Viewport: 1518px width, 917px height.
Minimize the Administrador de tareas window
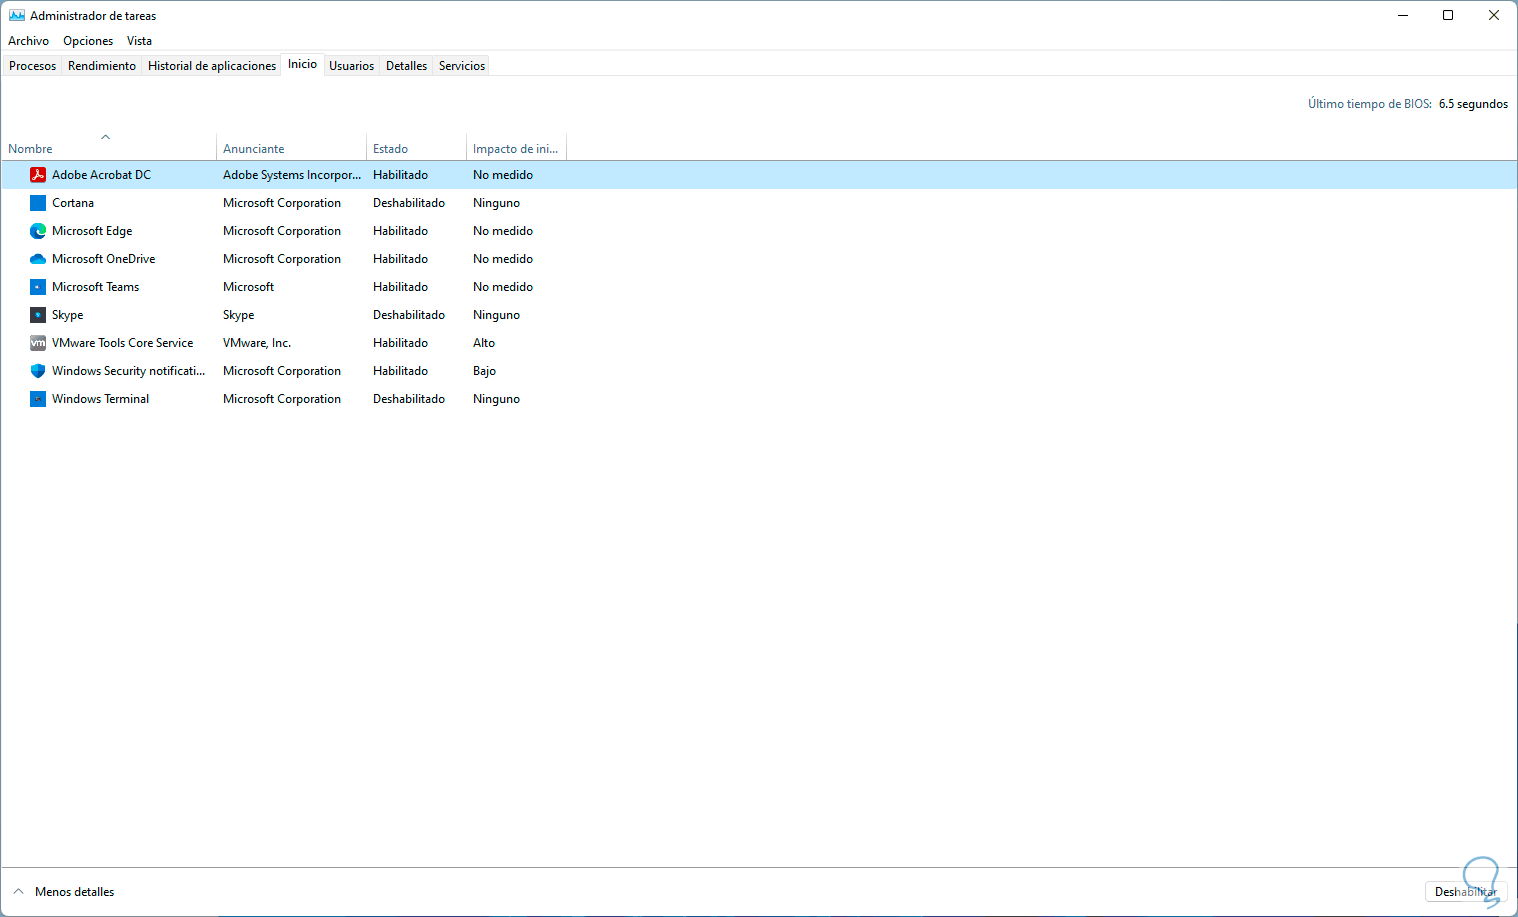(x=1403, y=15)
